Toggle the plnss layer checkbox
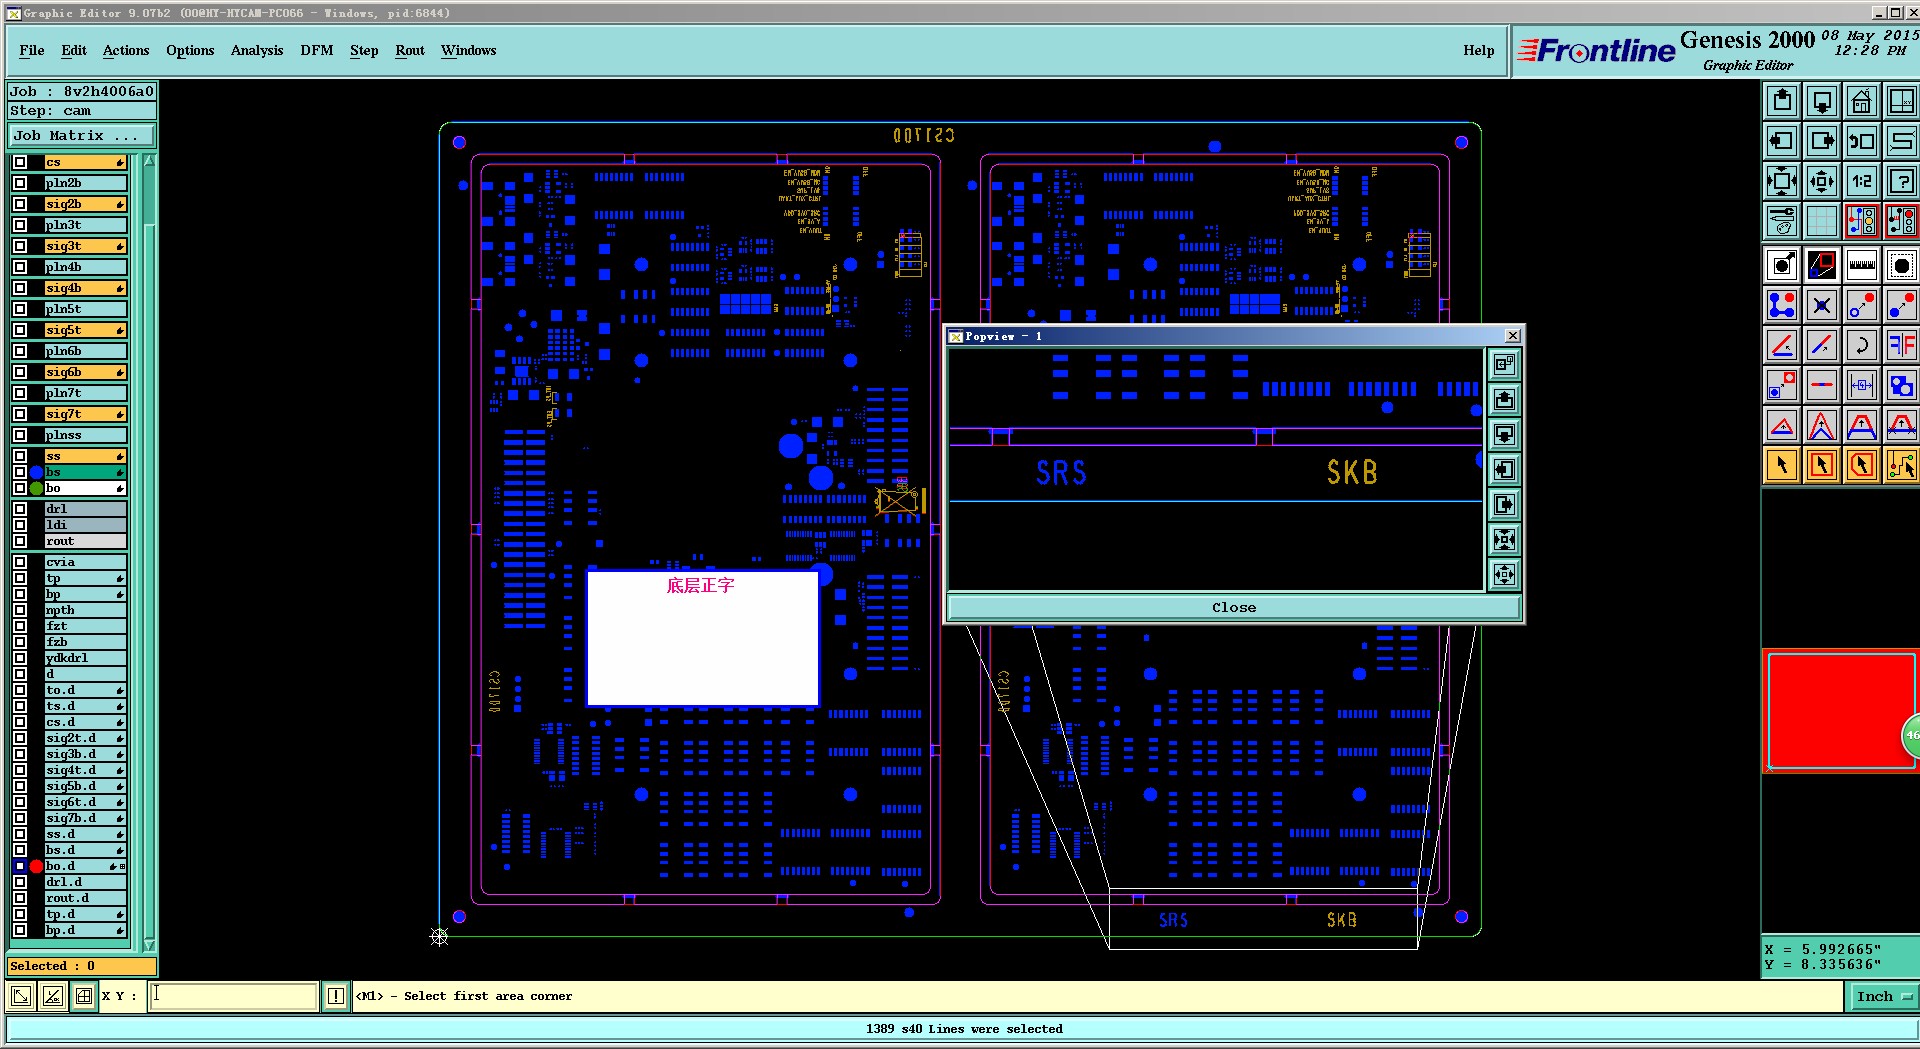 pos(20,435)
